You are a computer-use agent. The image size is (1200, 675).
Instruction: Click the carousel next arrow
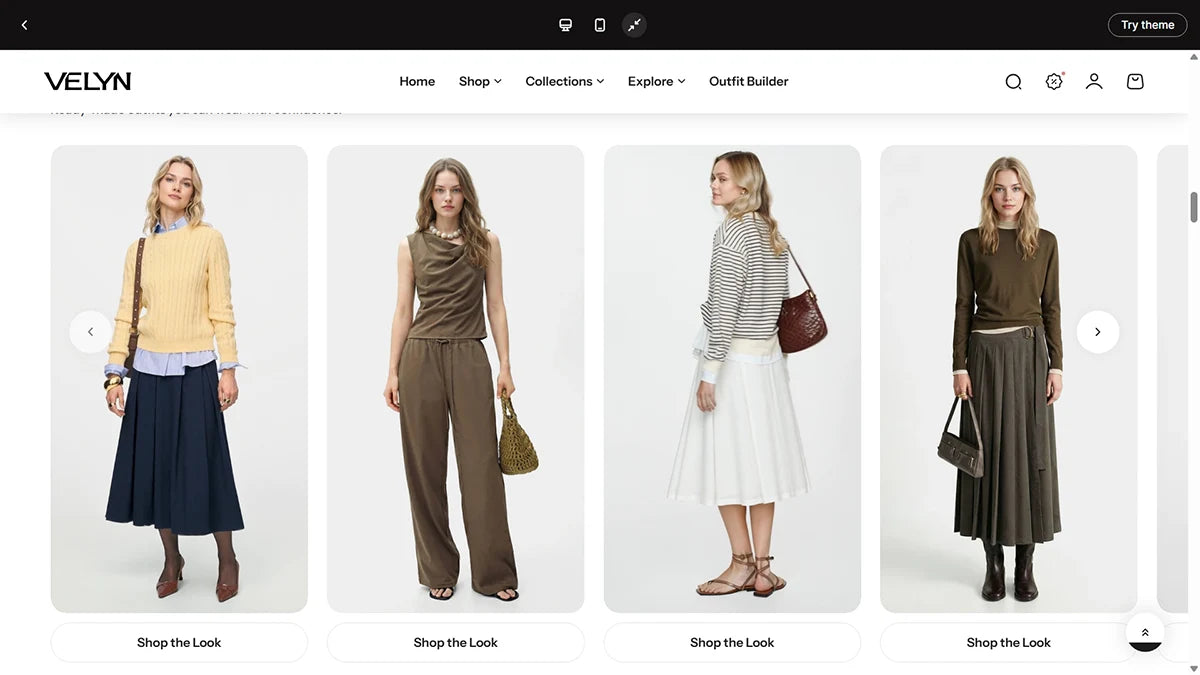1097,332
